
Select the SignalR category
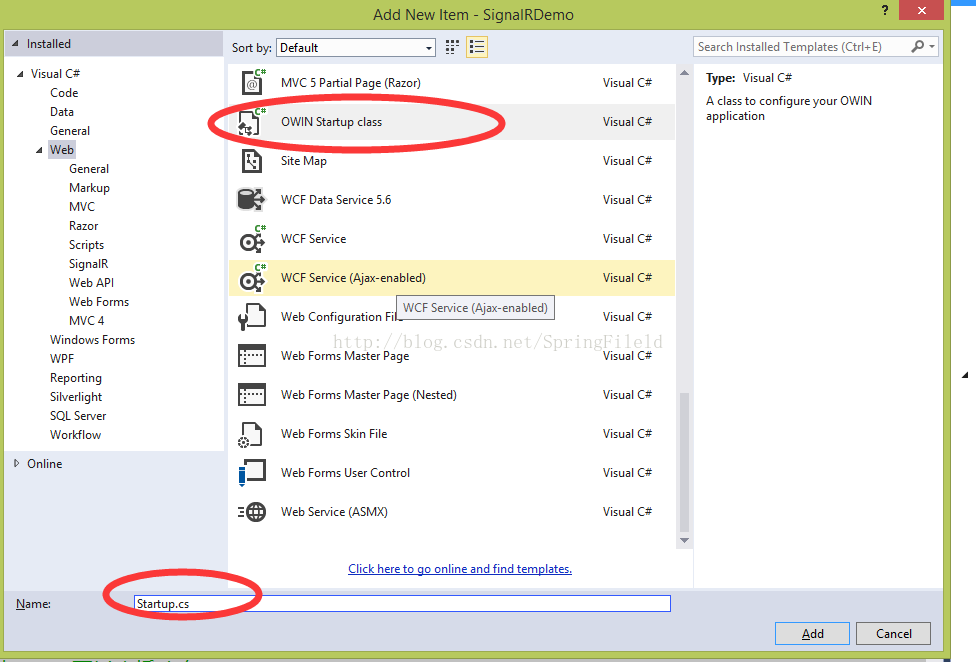(88, 264)
